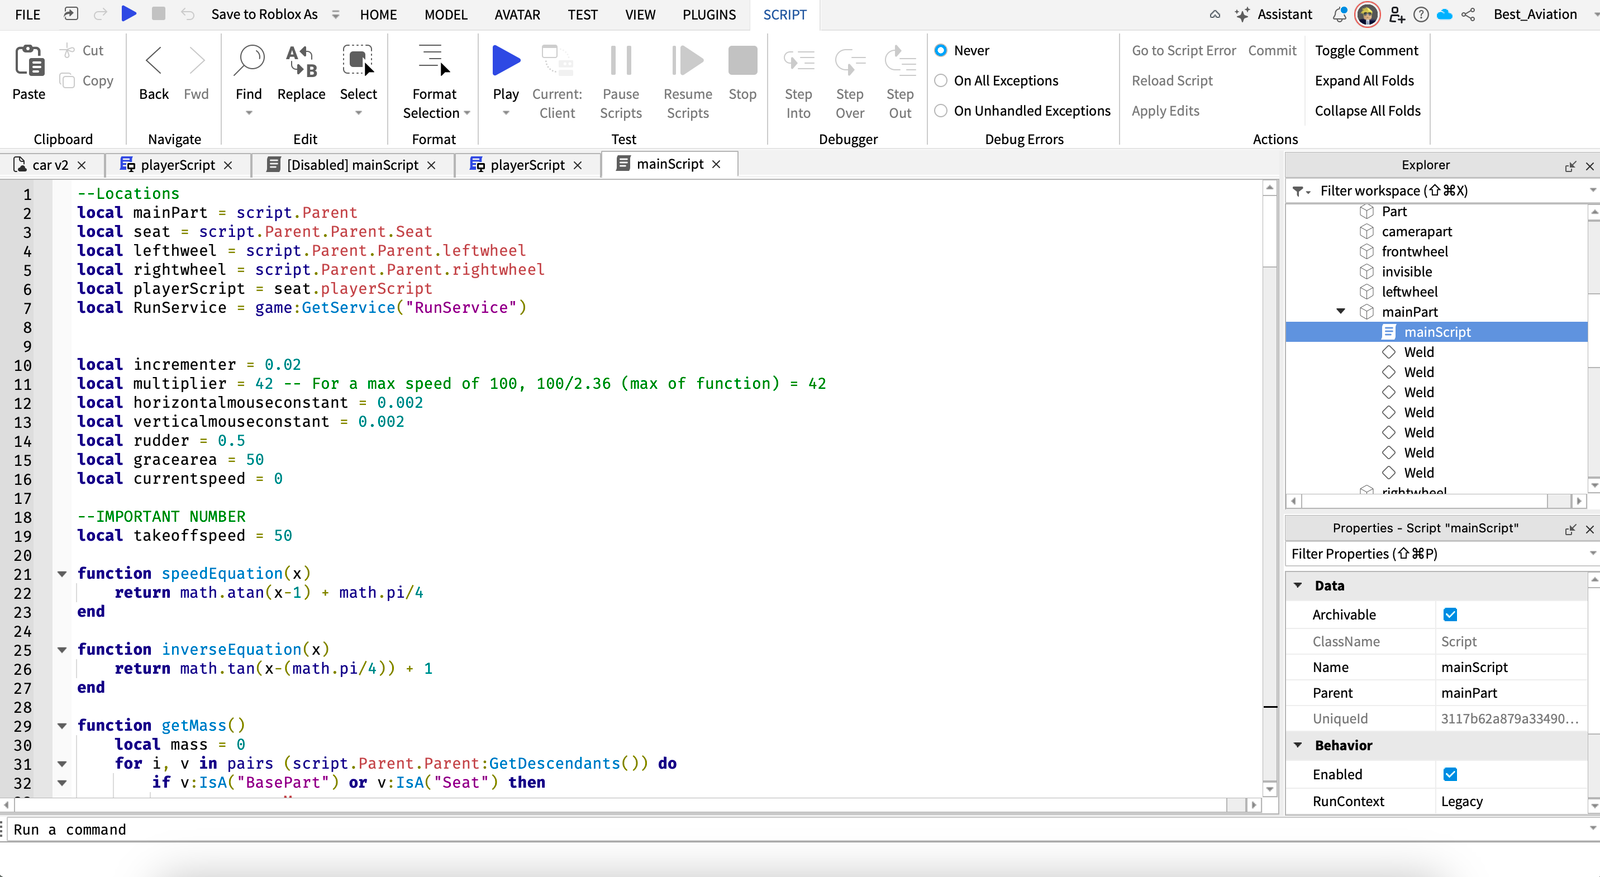Click the Paste clipboard icon

tap(29, 62)
